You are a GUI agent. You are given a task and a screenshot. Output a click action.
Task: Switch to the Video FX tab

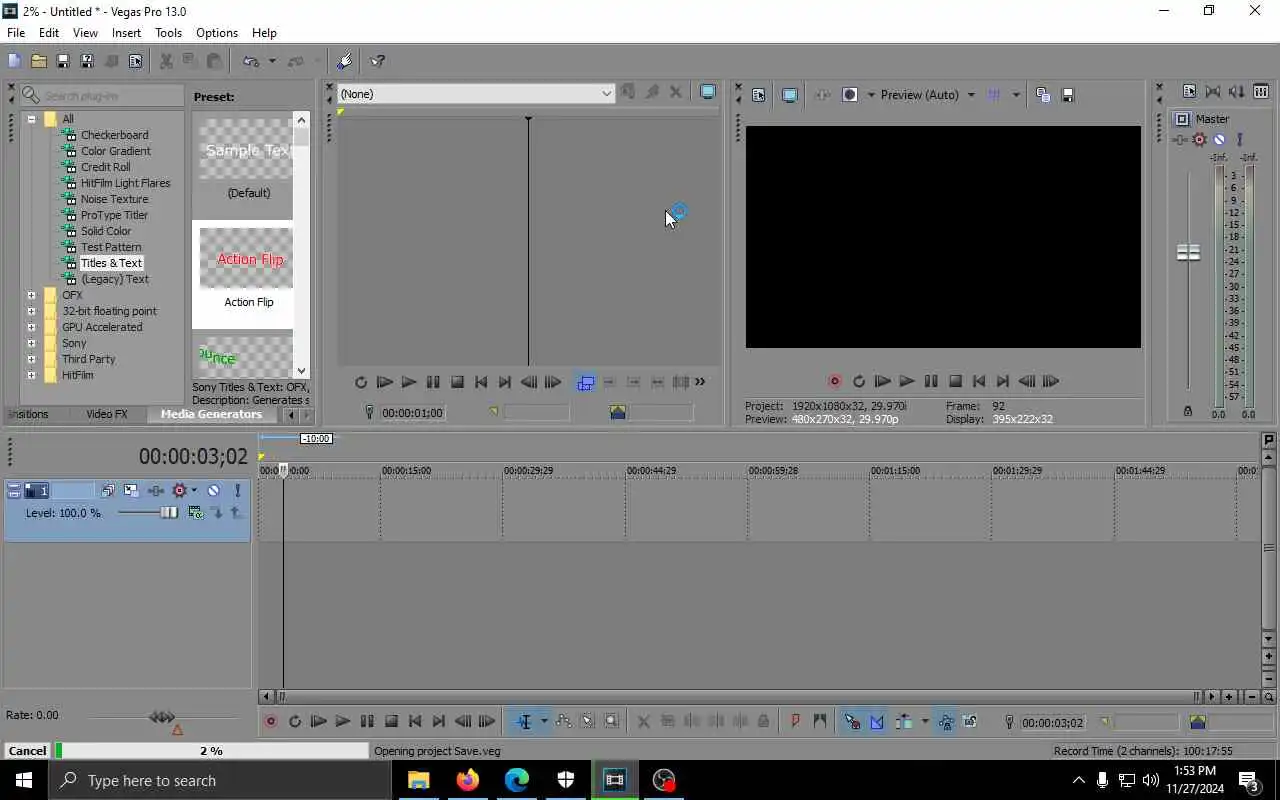(x=106, y=414)
